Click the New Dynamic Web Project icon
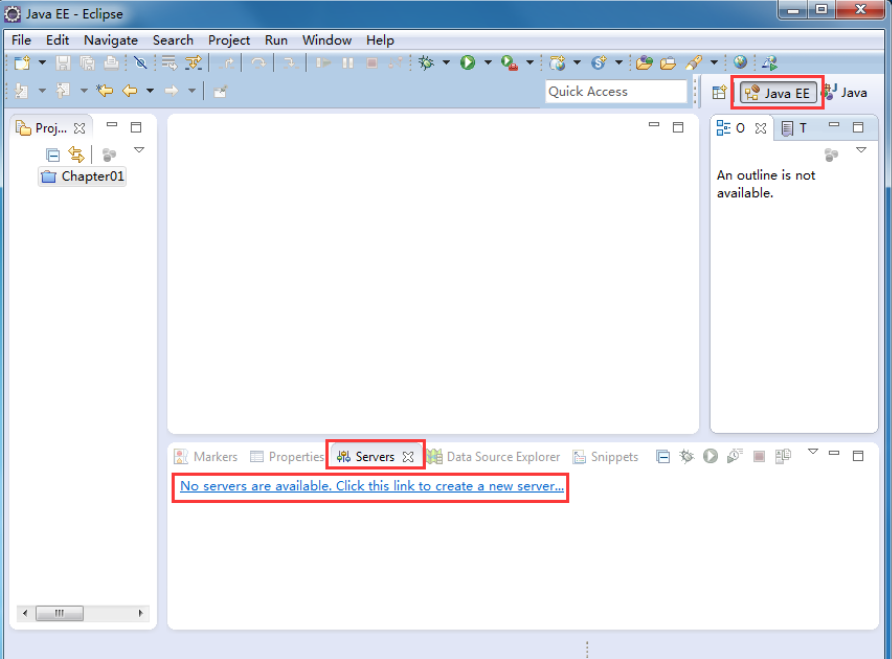 click(557, 63)
